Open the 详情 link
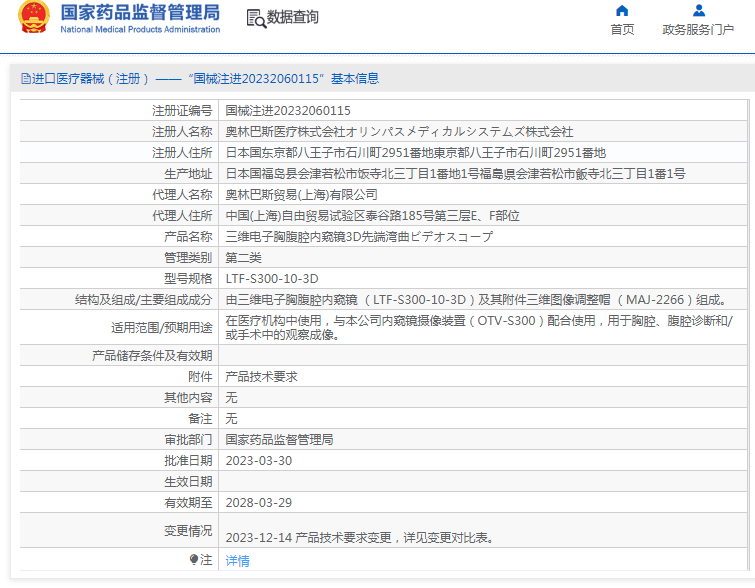The image size is (755, 588). point(237,561)
